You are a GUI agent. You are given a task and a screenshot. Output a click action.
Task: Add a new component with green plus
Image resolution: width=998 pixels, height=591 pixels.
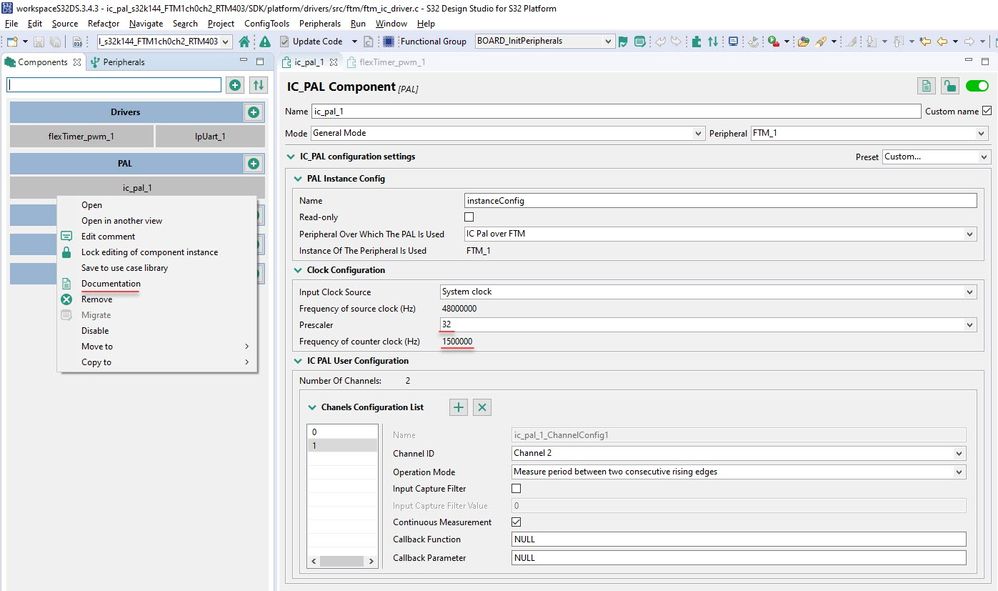click(x=235, y=85)
